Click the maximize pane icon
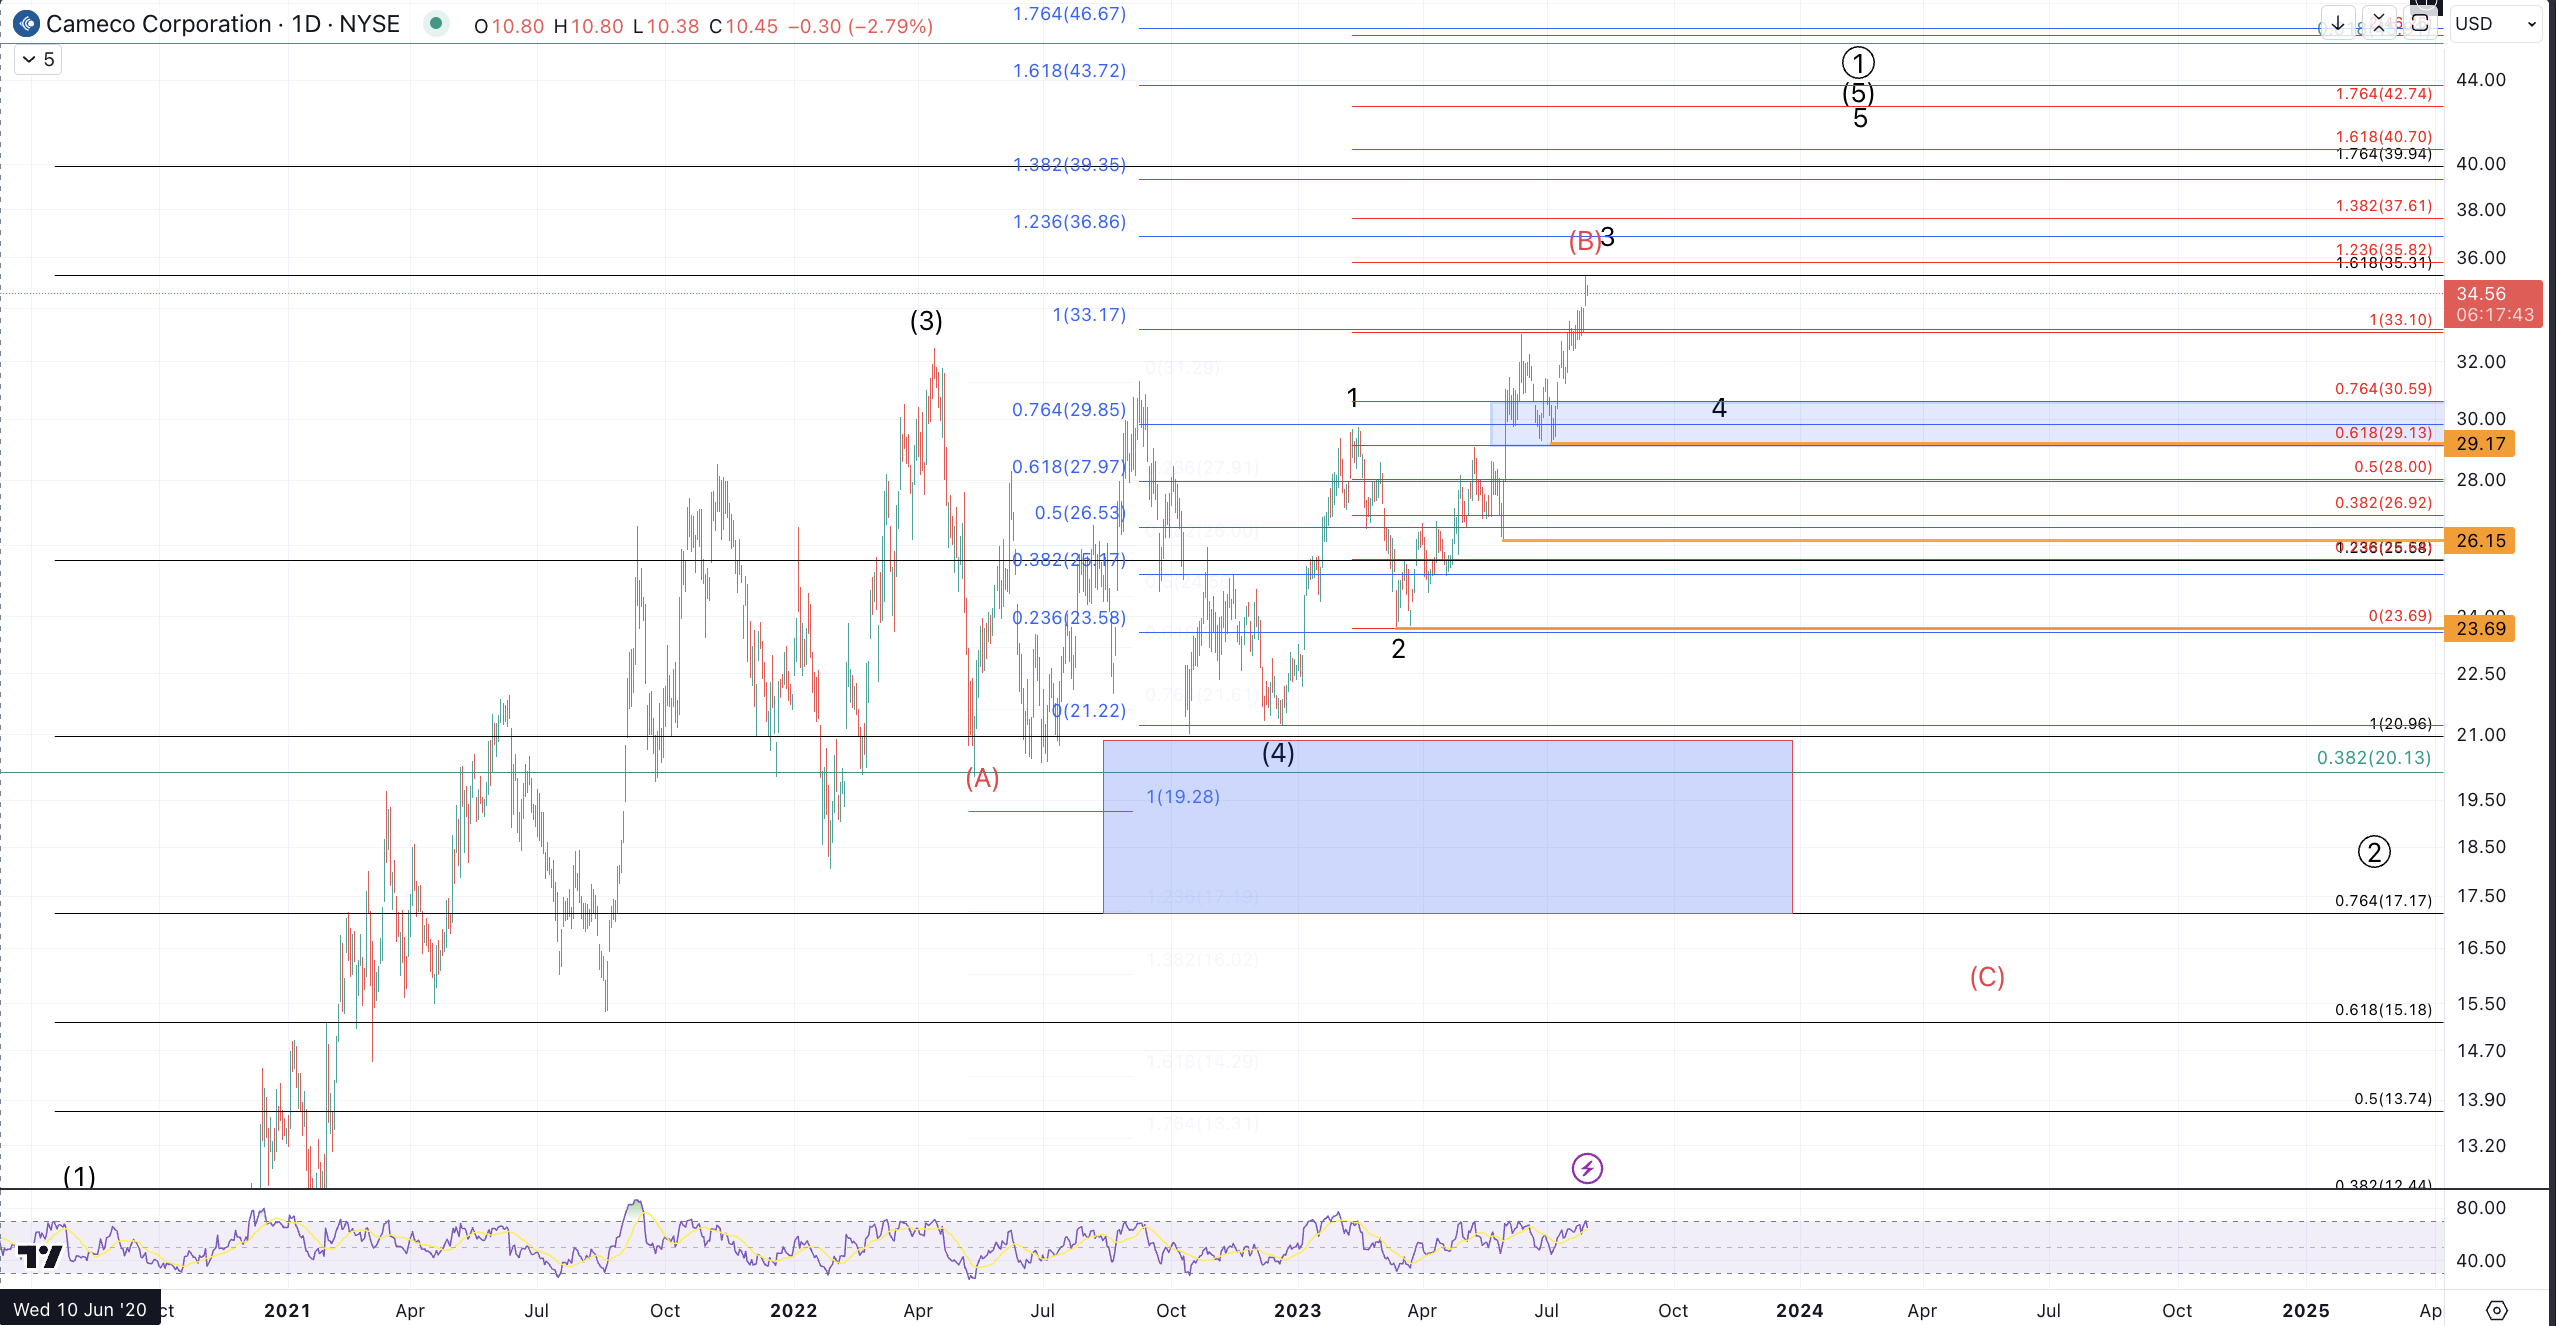This screenshot has width=2556, height=1326. point(2420,23)
